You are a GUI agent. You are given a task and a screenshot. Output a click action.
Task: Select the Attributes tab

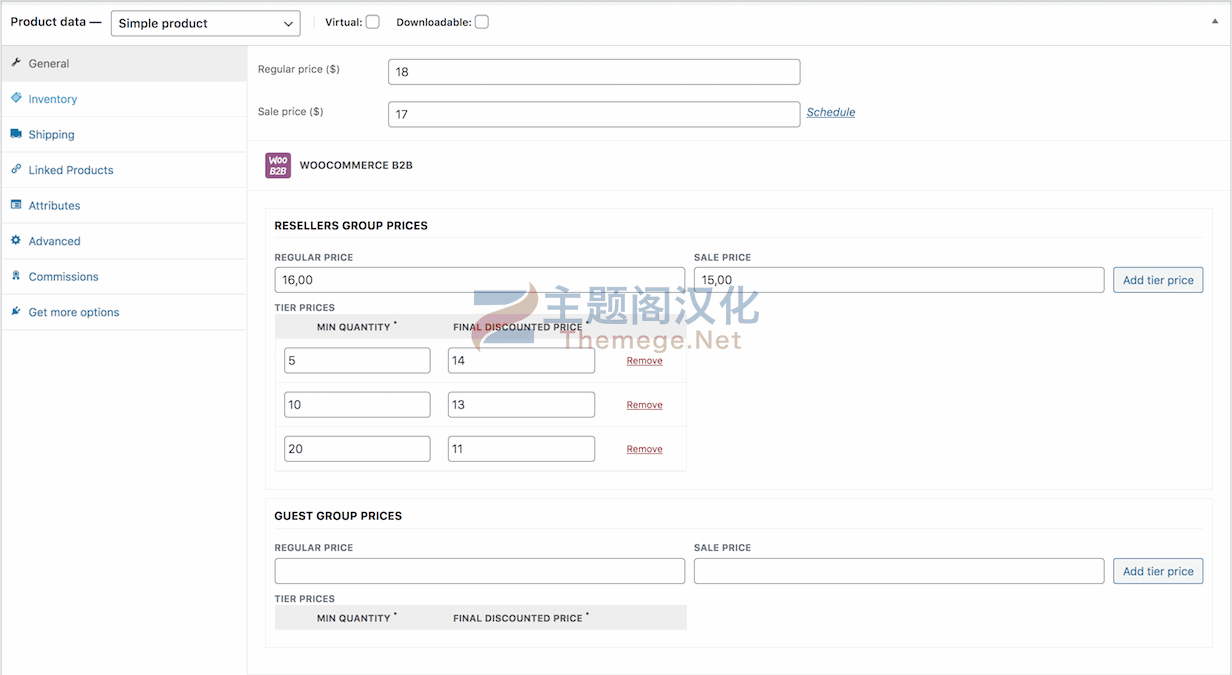tap(124, 205)
